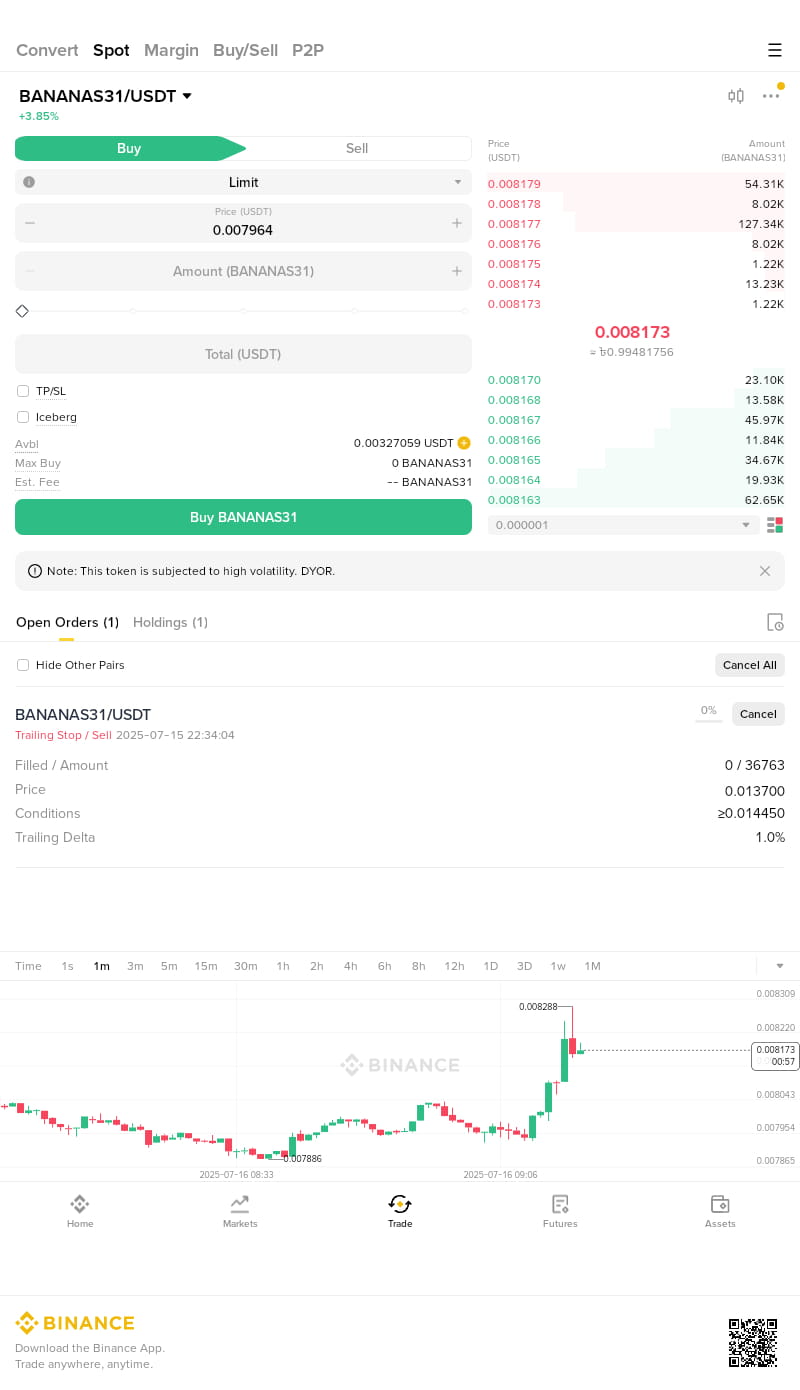Increase price with the plus icon
This screenshot has height=1390, width=800.
click(457, 223)
